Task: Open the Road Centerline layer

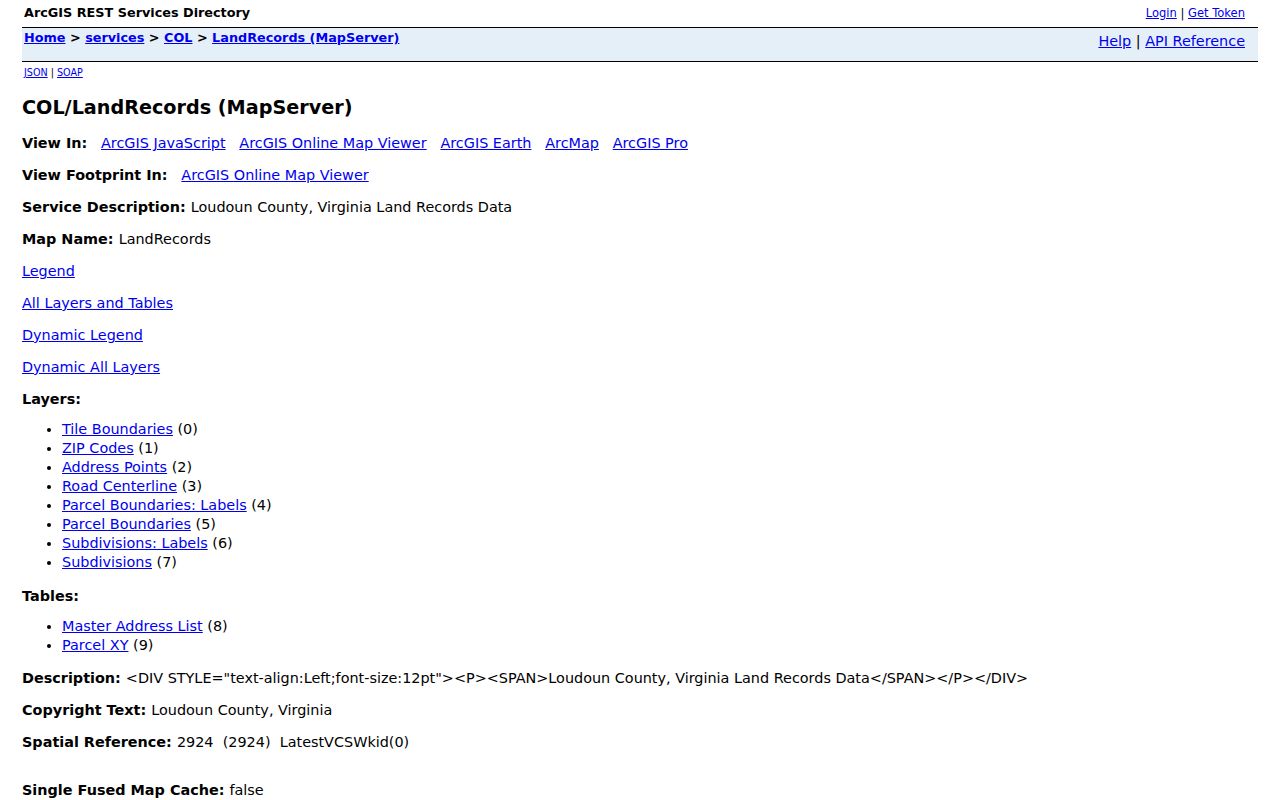Action: click(x=119, y=486)
